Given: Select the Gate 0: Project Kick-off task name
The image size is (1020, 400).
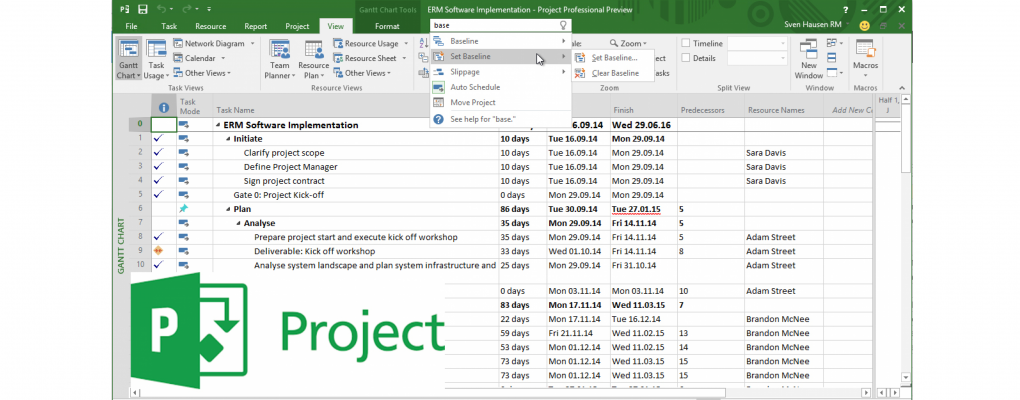Looking at the screenshot, I should click(x=278, y=195).
